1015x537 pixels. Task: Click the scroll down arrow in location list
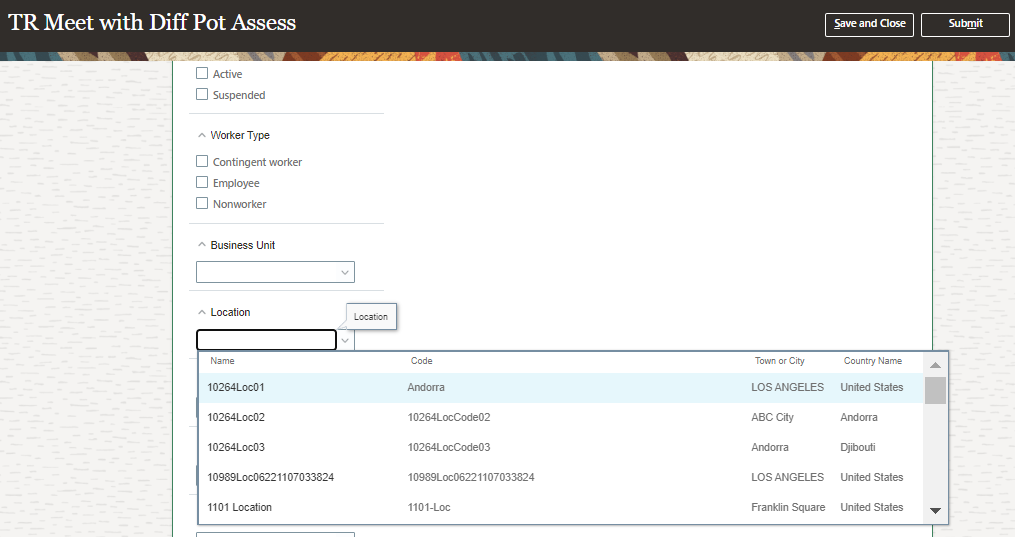935,510
